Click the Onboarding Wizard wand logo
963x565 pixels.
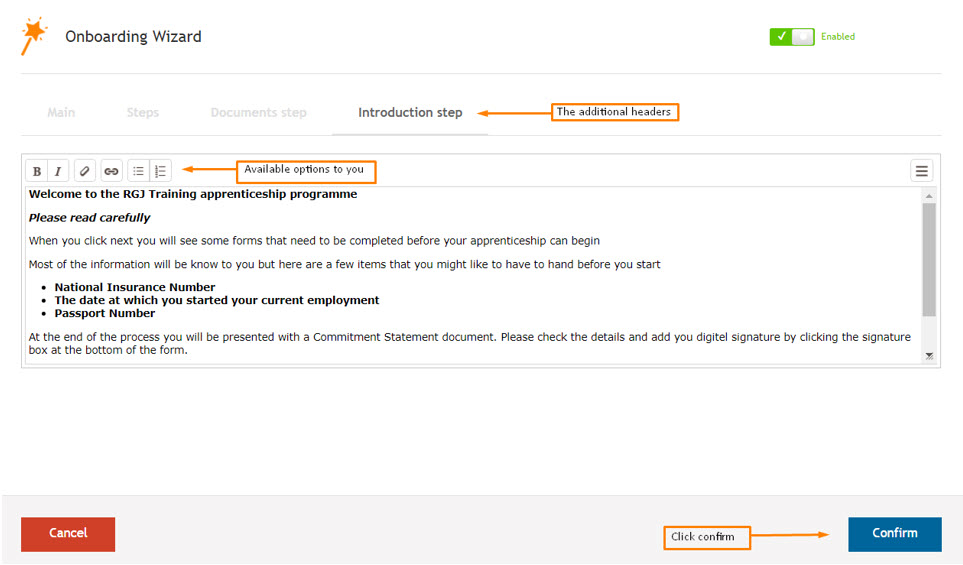34,36
